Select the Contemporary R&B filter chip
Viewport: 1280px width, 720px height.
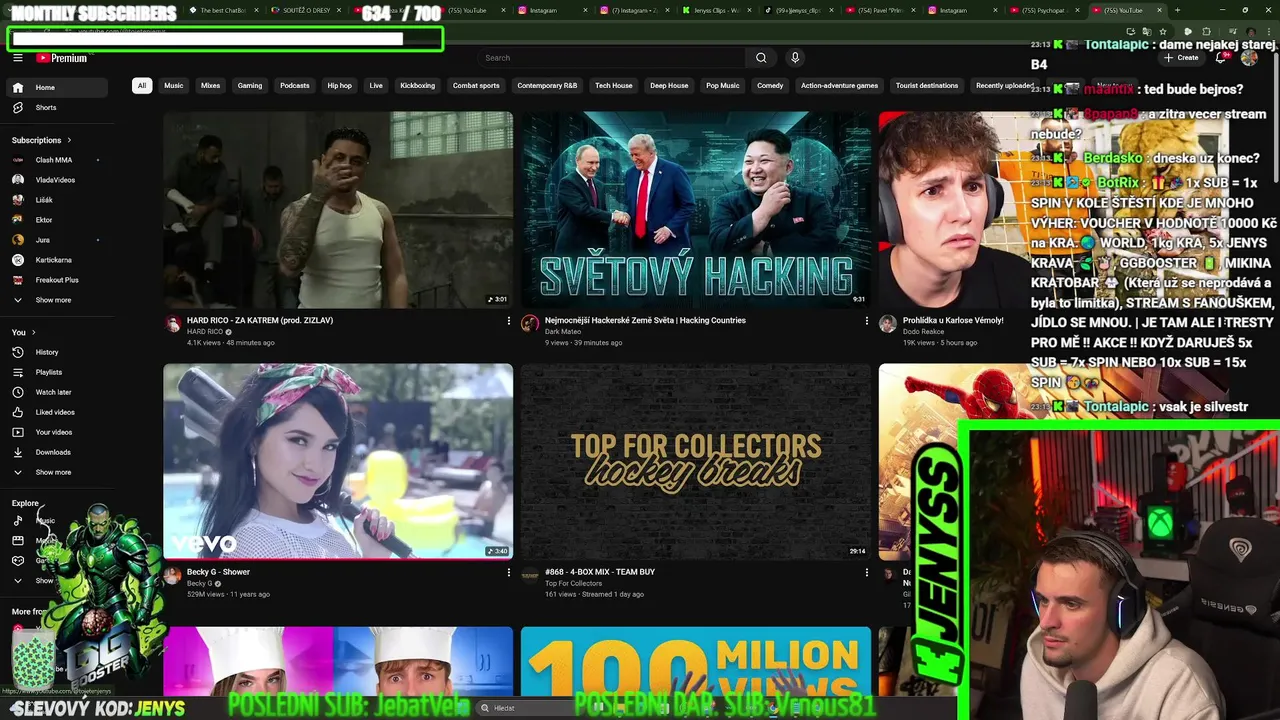(x=547, y=85)
